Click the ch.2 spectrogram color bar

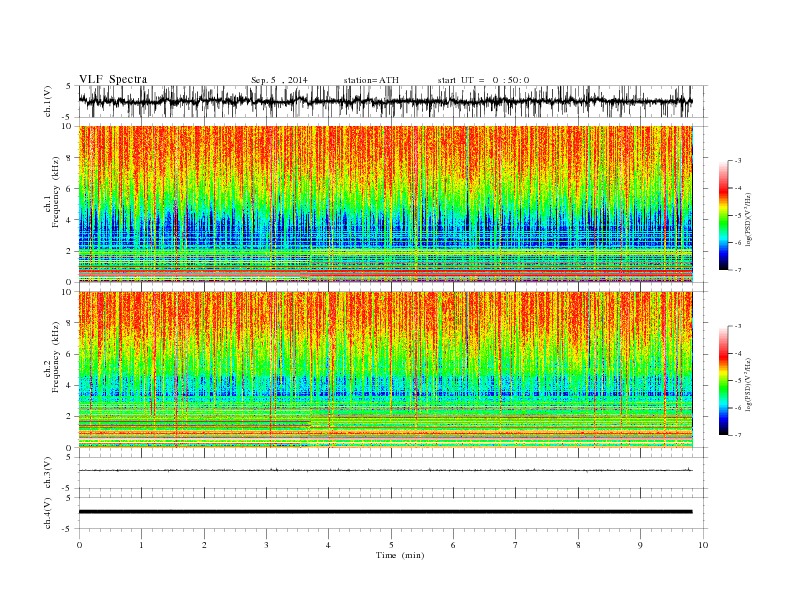coord(723,381)
